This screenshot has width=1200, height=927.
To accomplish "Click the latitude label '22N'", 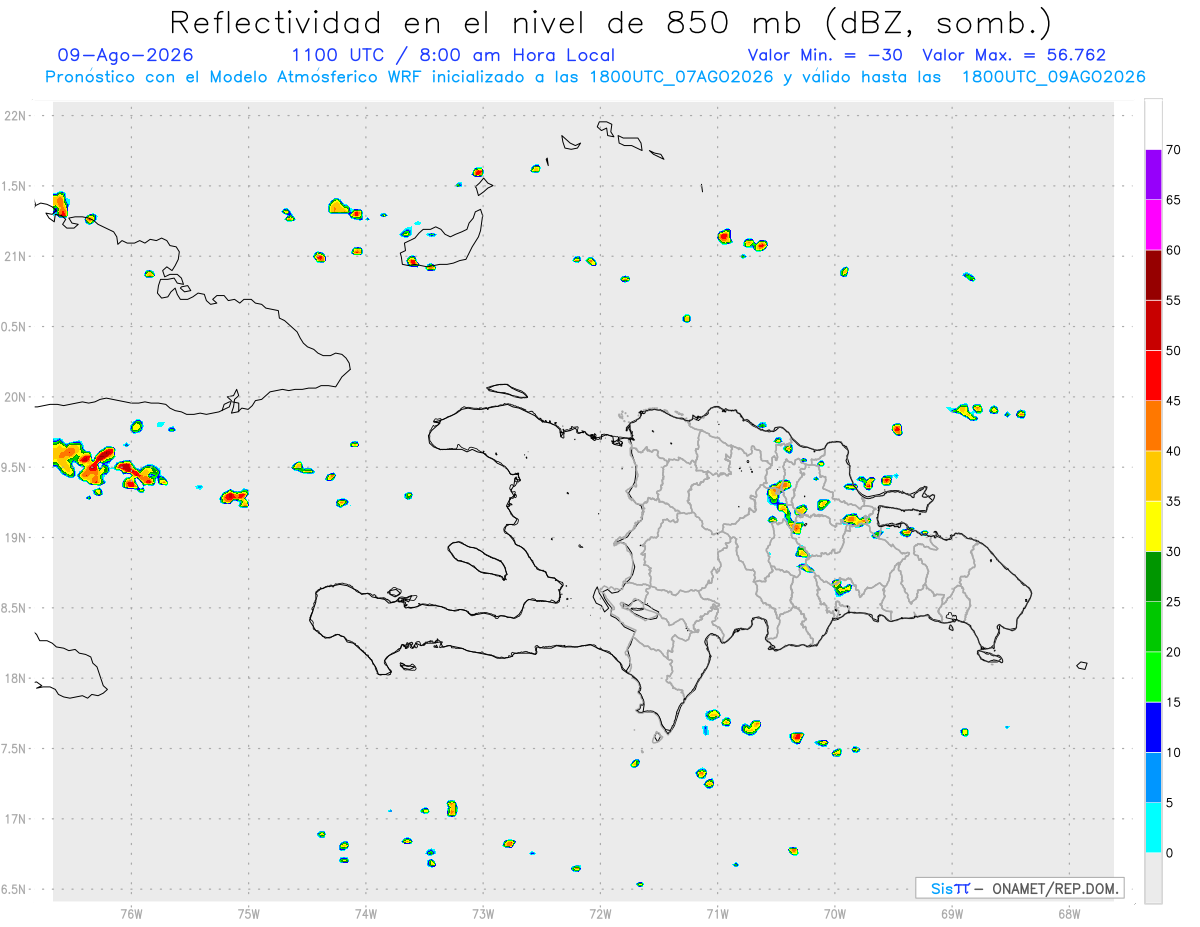I will (x=17, y=115).
